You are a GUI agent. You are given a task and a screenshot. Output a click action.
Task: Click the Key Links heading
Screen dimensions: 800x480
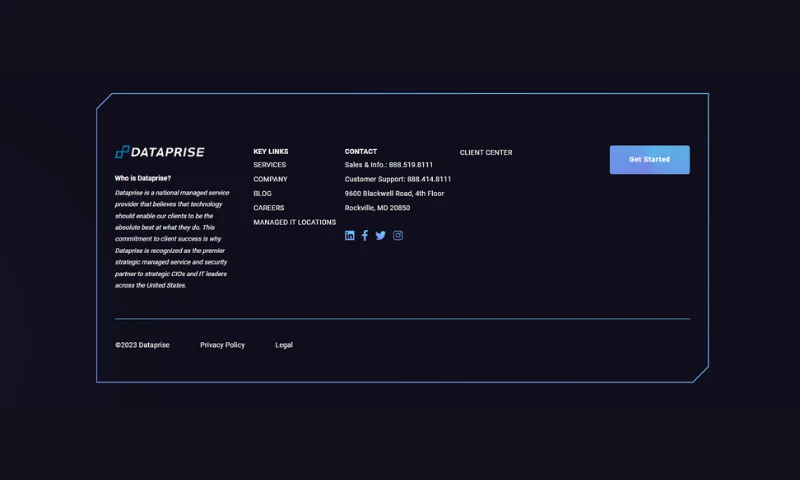pyautogui.click(x=270, y=152)
